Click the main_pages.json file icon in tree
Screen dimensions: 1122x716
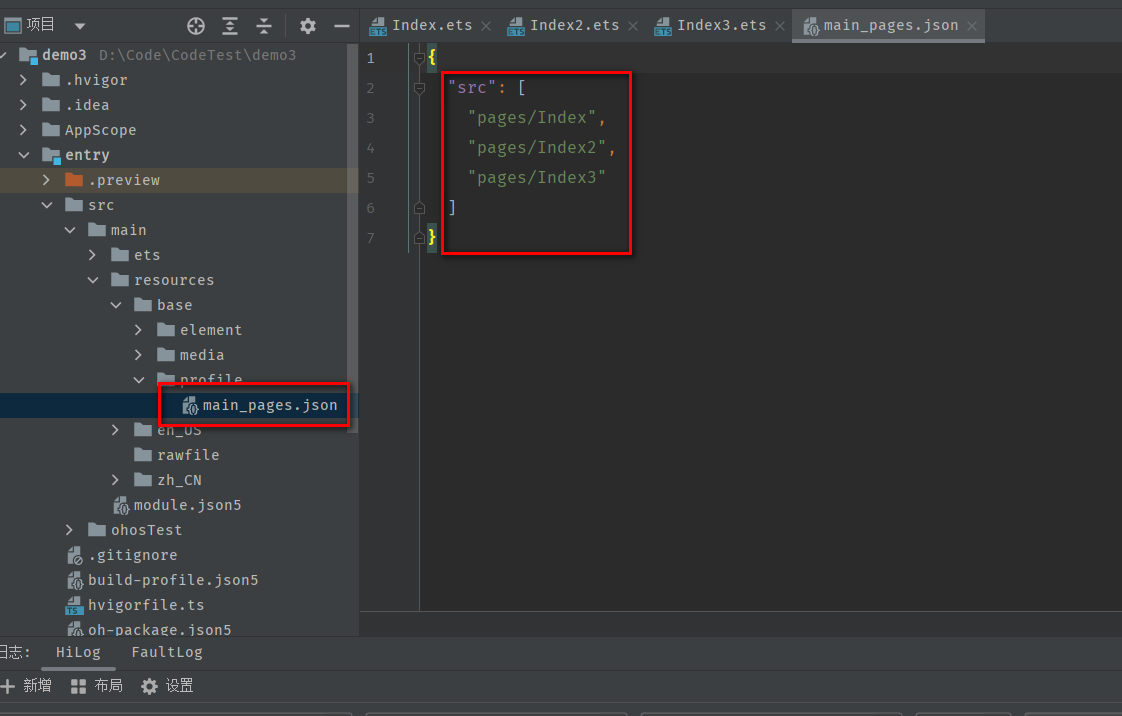[190, 406]
